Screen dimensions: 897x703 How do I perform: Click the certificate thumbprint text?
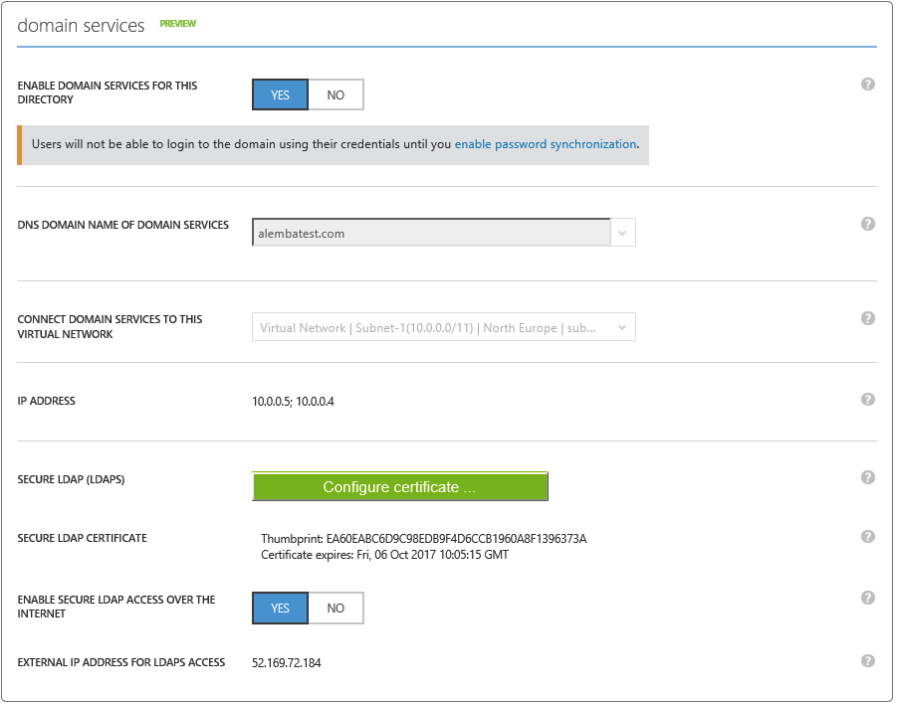423,539
